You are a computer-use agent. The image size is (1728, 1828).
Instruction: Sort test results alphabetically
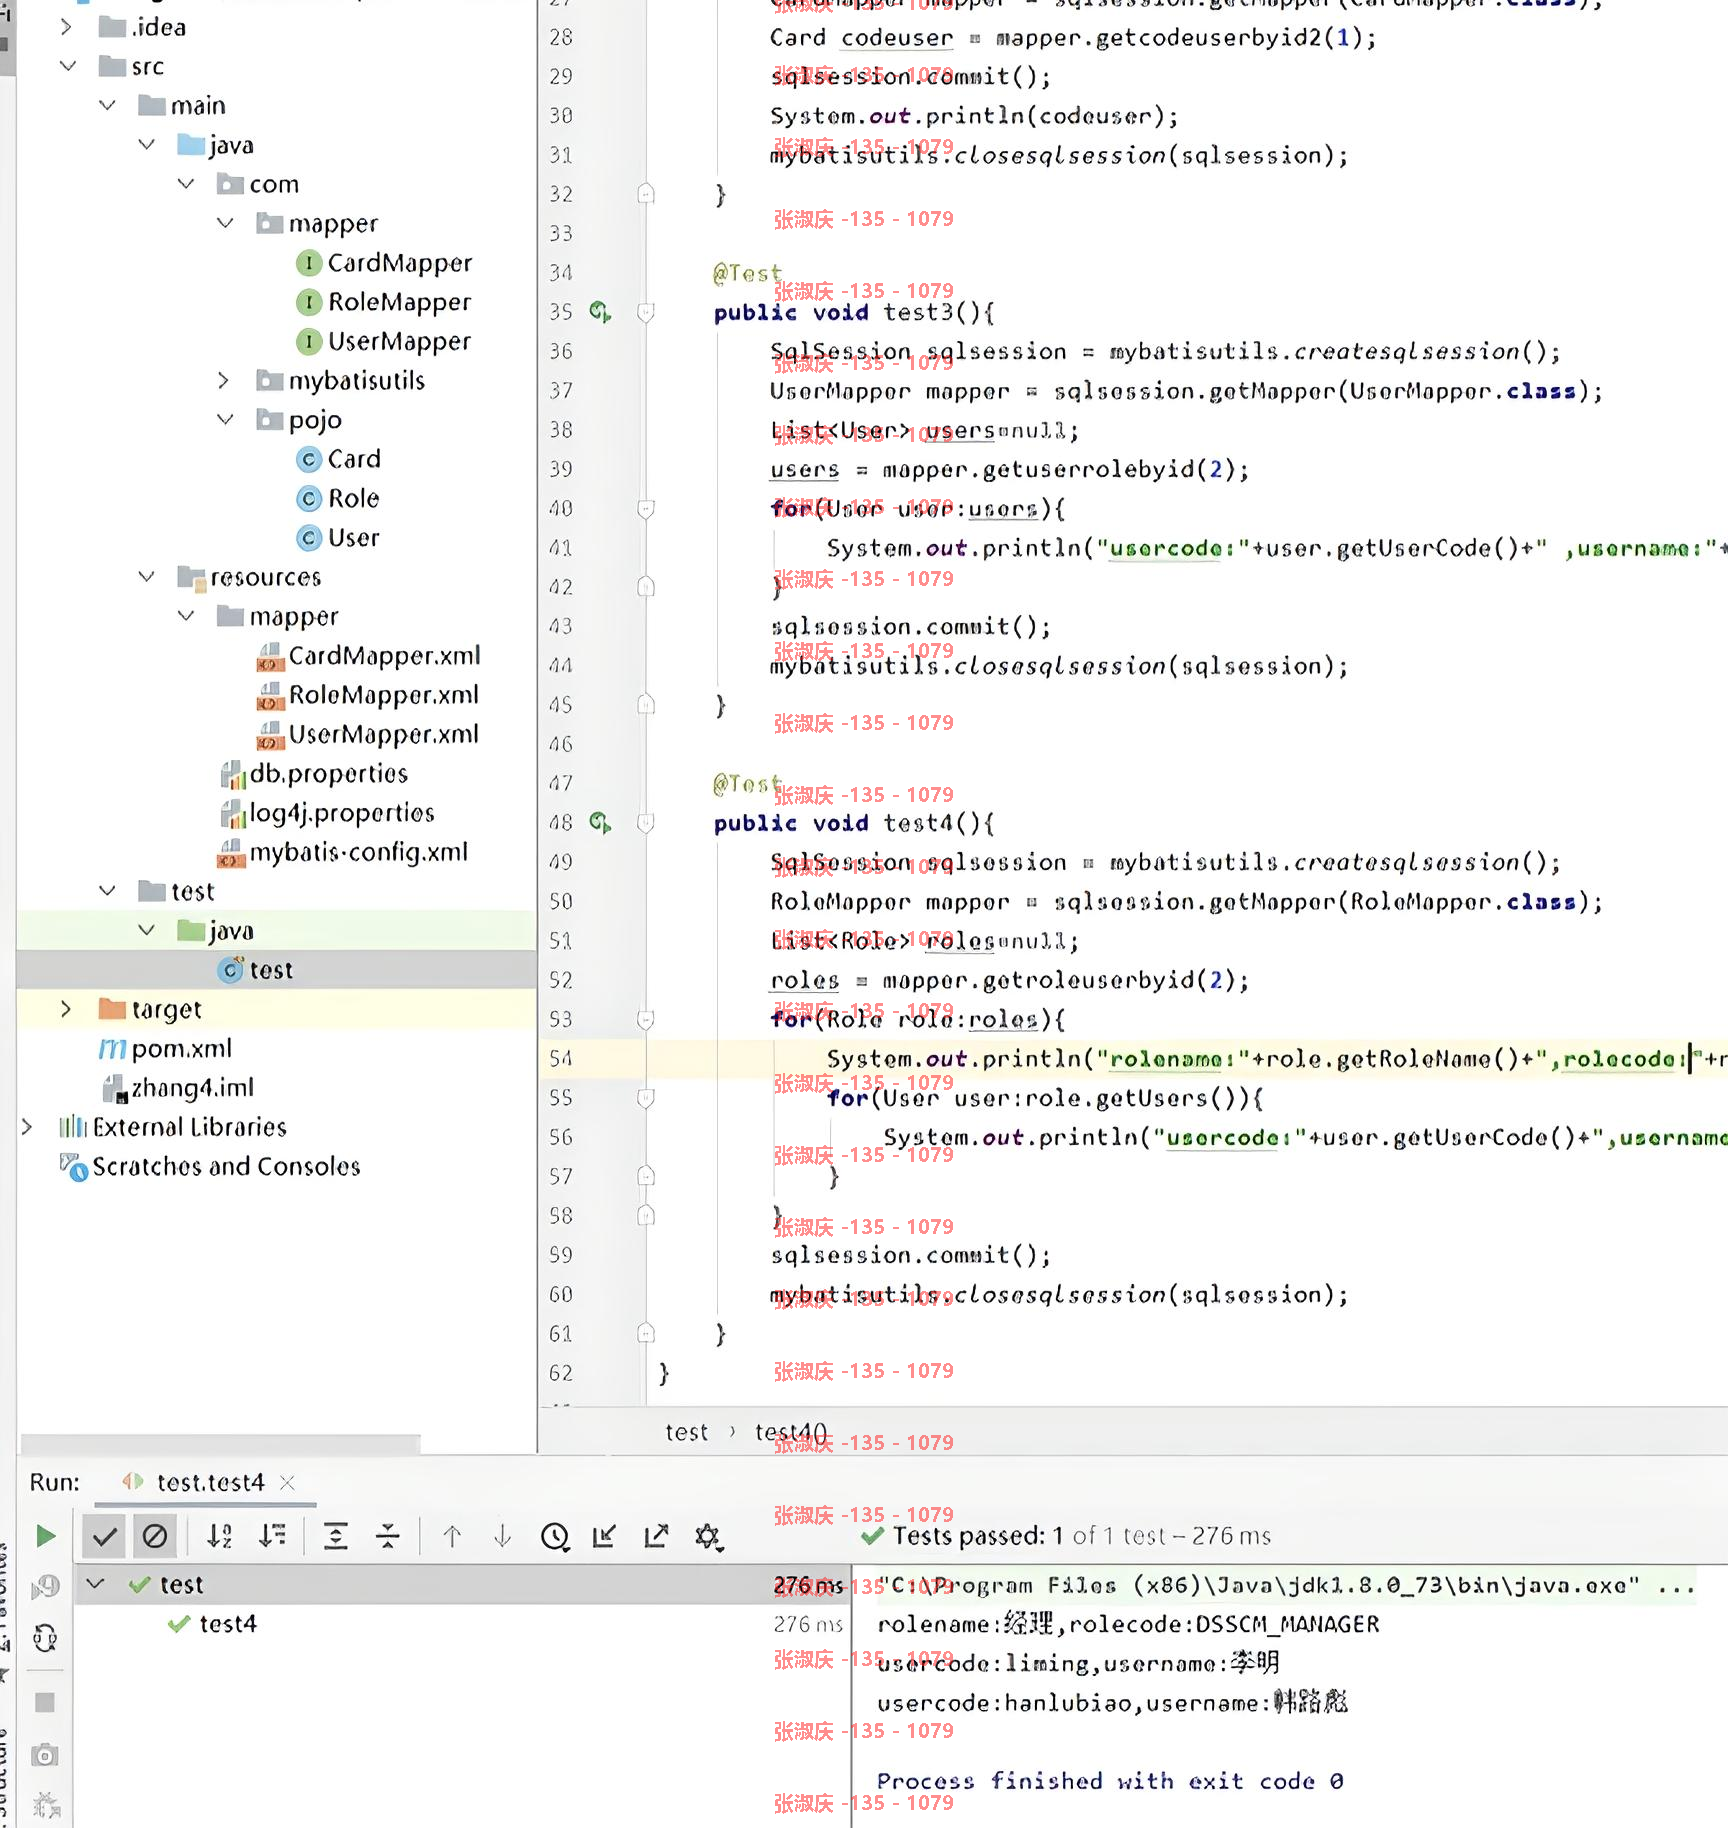coord(220,1536)
